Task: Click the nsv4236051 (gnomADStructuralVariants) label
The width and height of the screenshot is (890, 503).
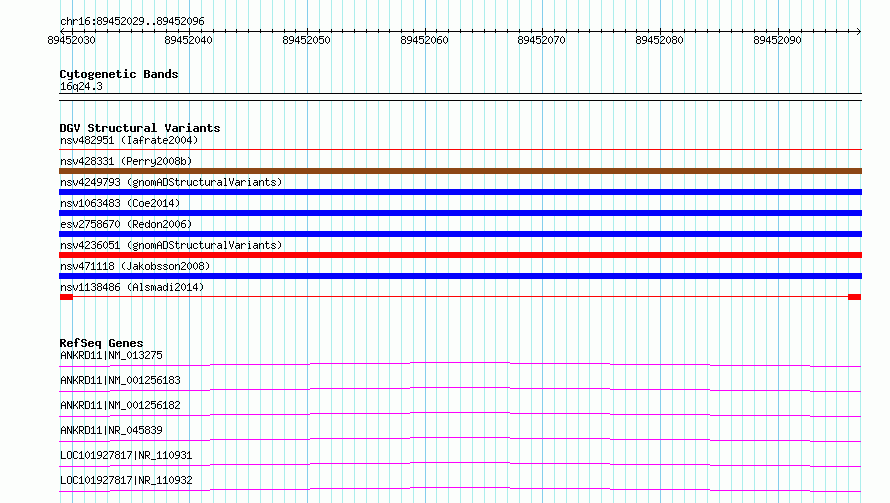Action: 171,245
